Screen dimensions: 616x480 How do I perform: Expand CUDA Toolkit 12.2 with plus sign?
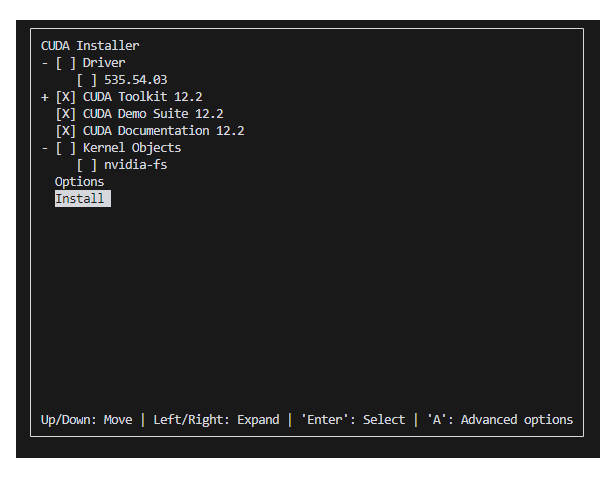click(45, 97)
